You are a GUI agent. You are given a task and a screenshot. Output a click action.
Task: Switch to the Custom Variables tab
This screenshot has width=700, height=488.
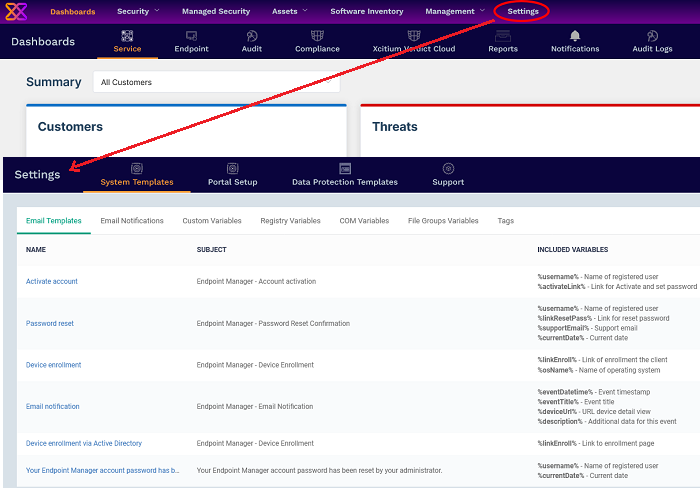(x=212, y=221)
